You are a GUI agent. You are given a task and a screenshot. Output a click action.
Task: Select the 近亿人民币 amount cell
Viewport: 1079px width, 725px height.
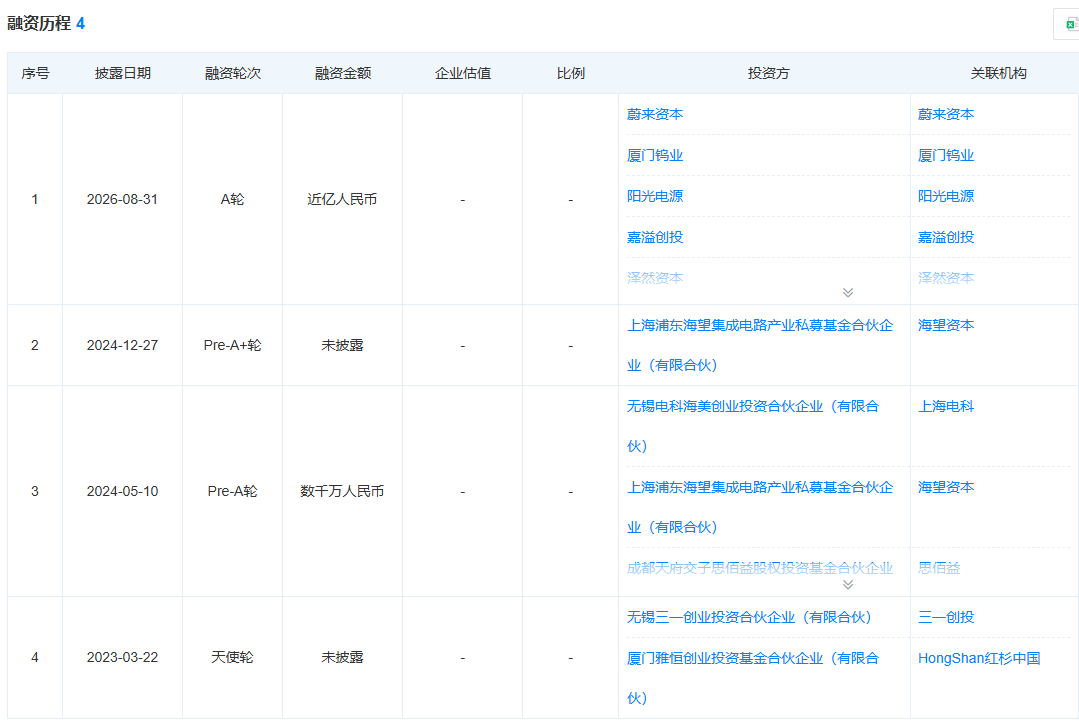342,199
